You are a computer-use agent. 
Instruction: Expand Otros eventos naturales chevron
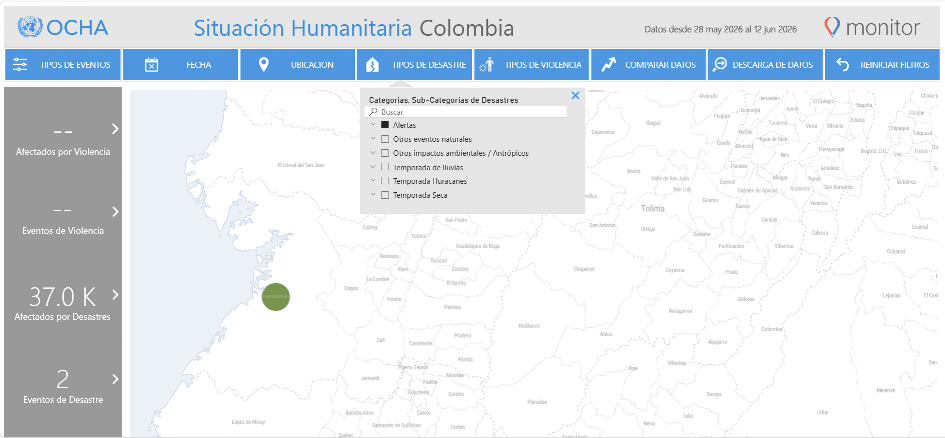point(373,139)
